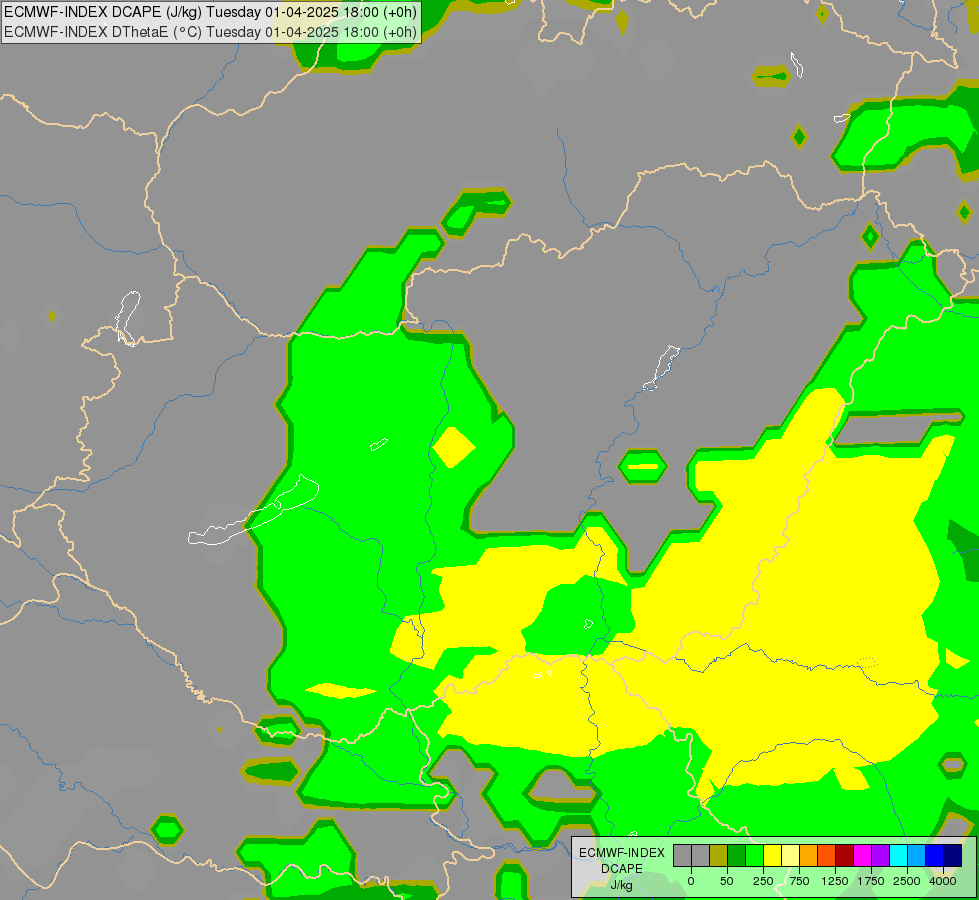Image resolution: width=979 pixels, height=900 pixels.
Task: Choose the light blue legend swatch
Action: [917, 856]
